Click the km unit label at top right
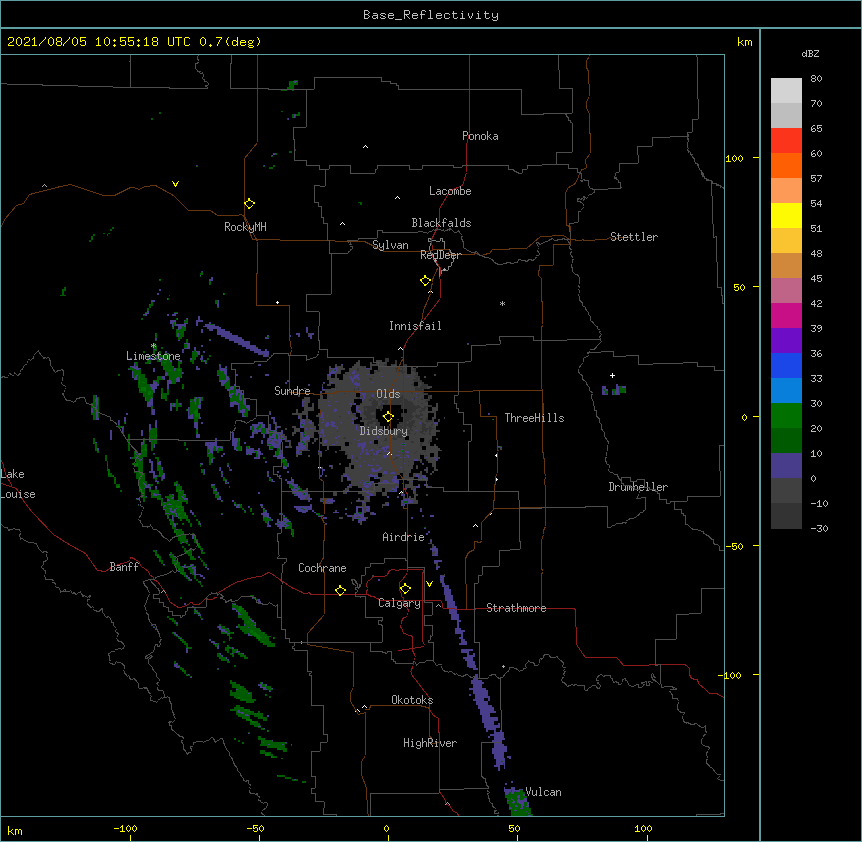 coord(745,42)
